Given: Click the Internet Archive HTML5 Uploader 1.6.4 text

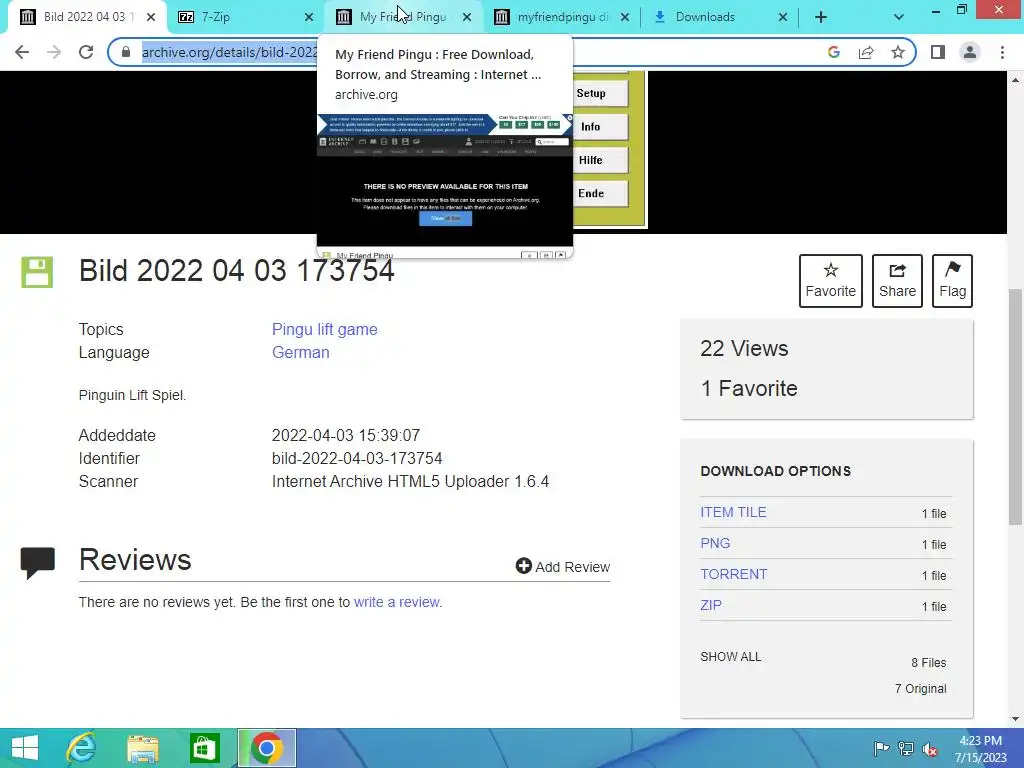Looking at the screenshot, I should (x=410, y=481).
